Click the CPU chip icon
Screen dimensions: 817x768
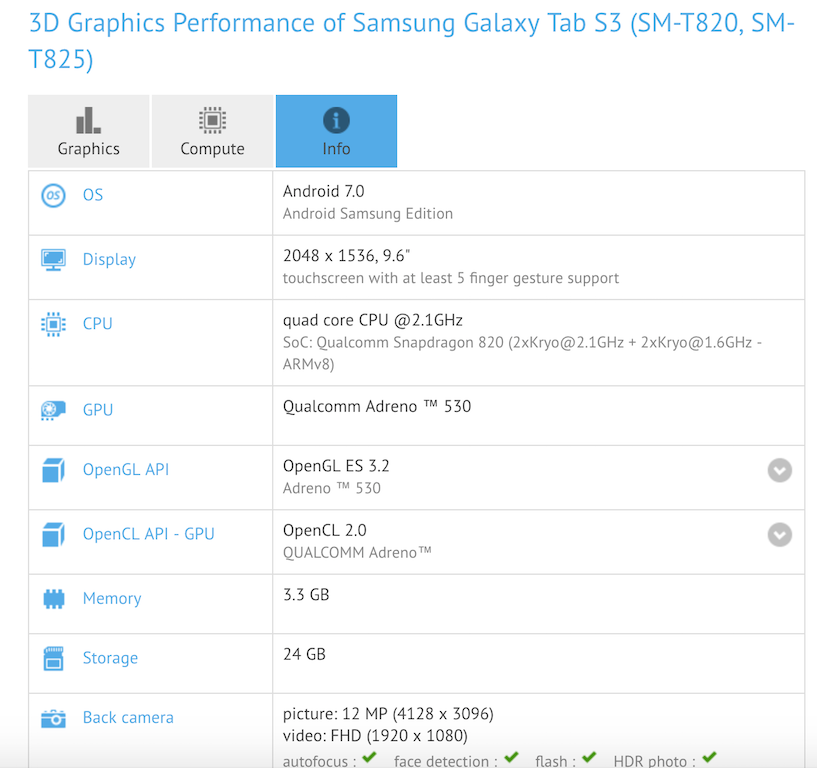53,324
